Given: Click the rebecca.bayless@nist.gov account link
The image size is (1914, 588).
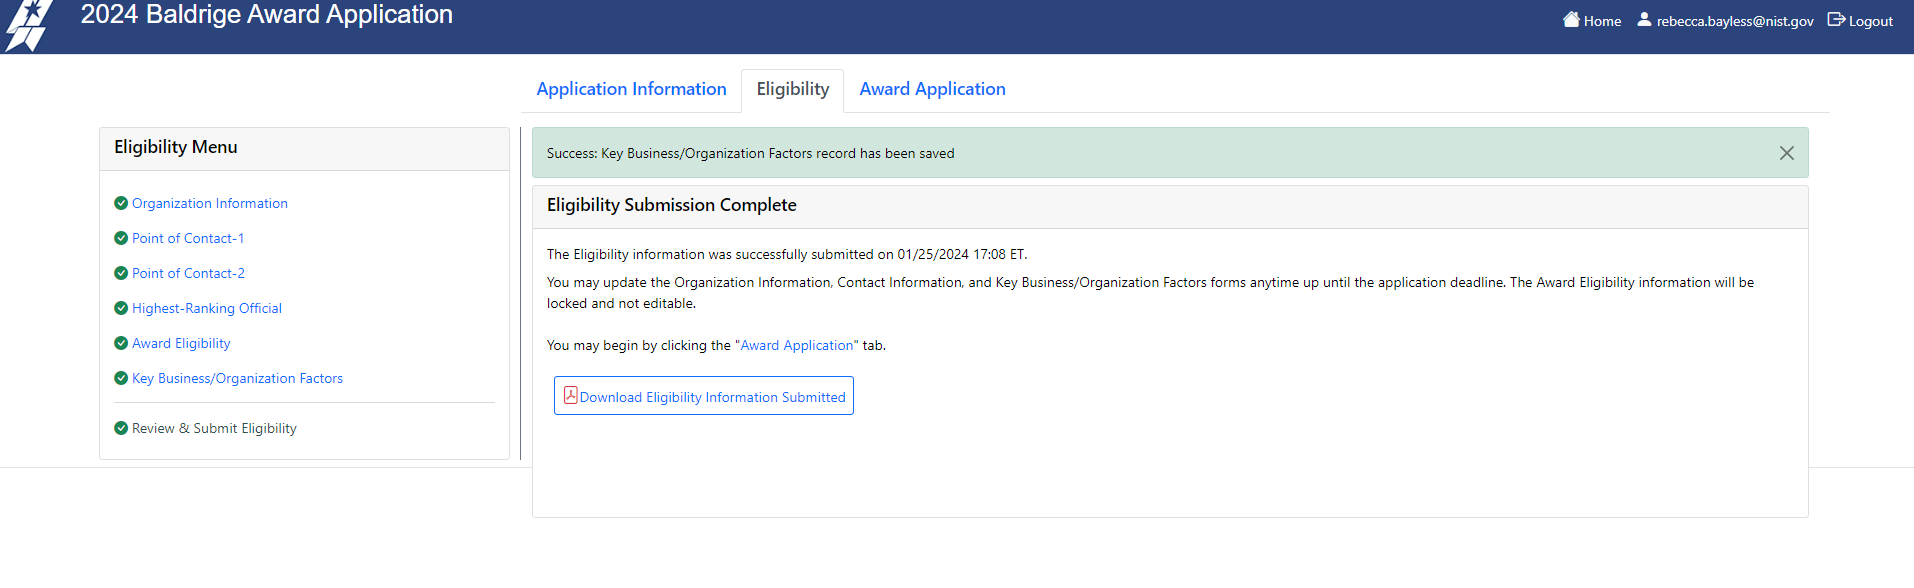Looking at the screenshot, I should pos(1734,21).
